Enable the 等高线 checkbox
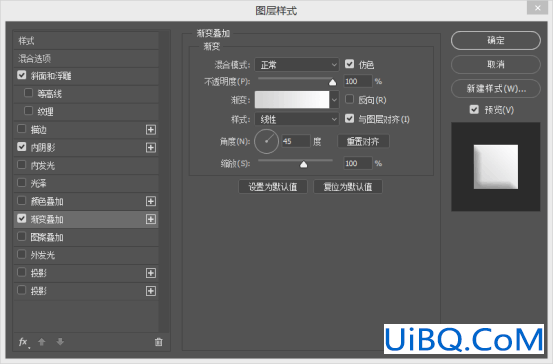 coord(28,93)
